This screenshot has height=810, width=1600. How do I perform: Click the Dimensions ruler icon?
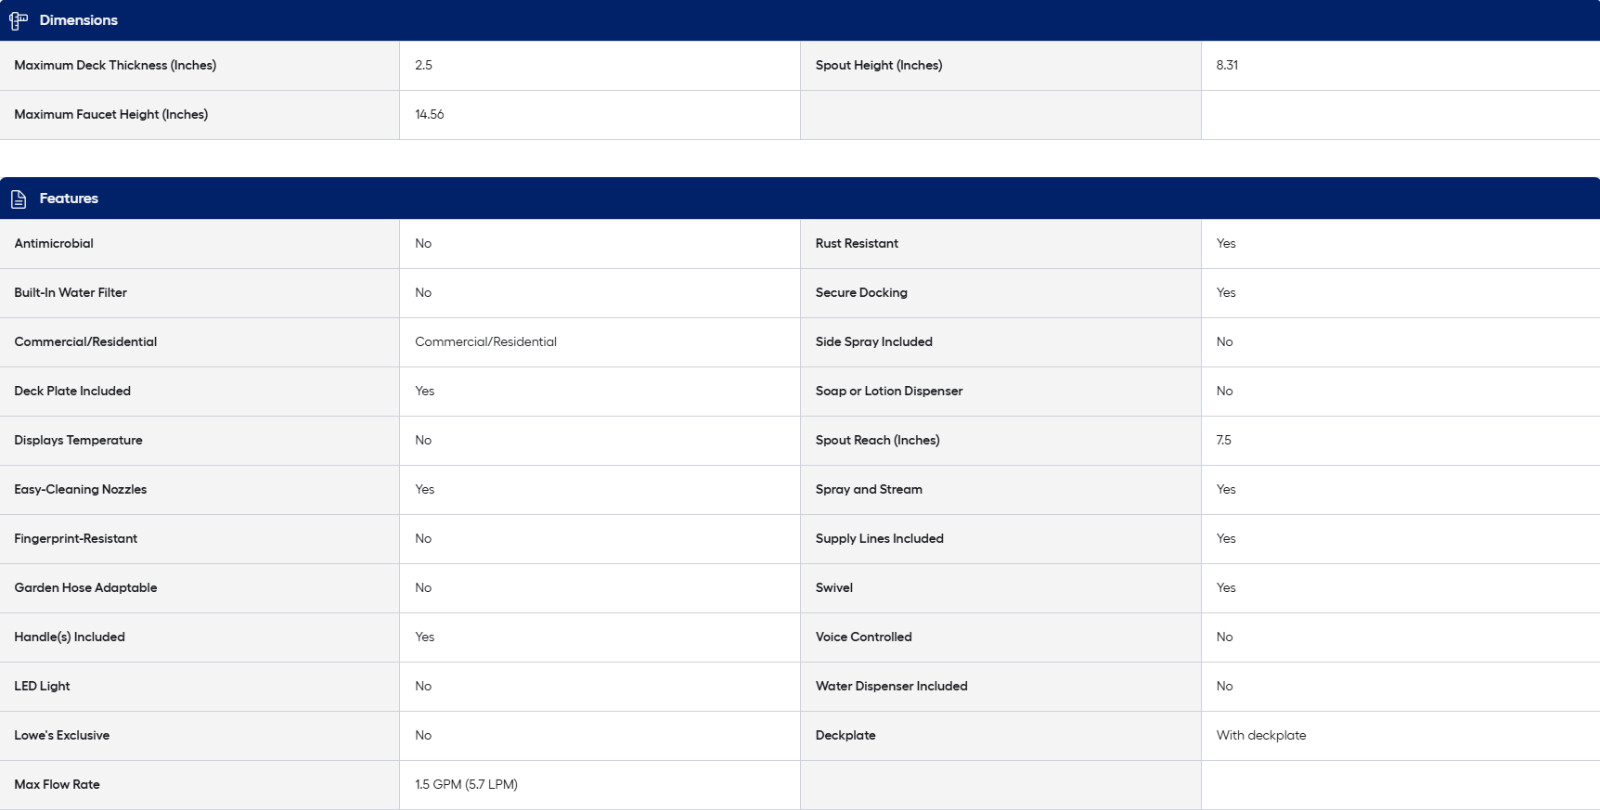pos(18,20)
